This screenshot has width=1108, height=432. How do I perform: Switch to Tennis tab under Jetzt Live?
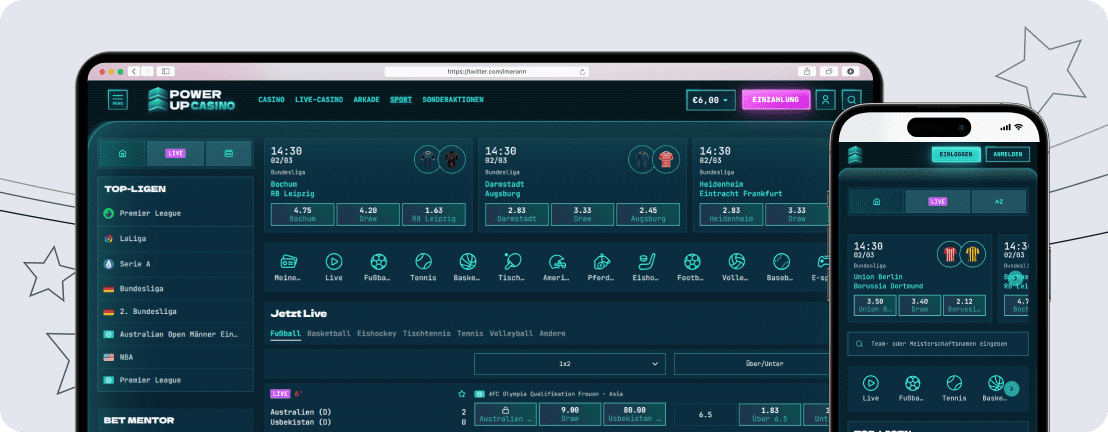pyautogui.click(x=470, y=333)
